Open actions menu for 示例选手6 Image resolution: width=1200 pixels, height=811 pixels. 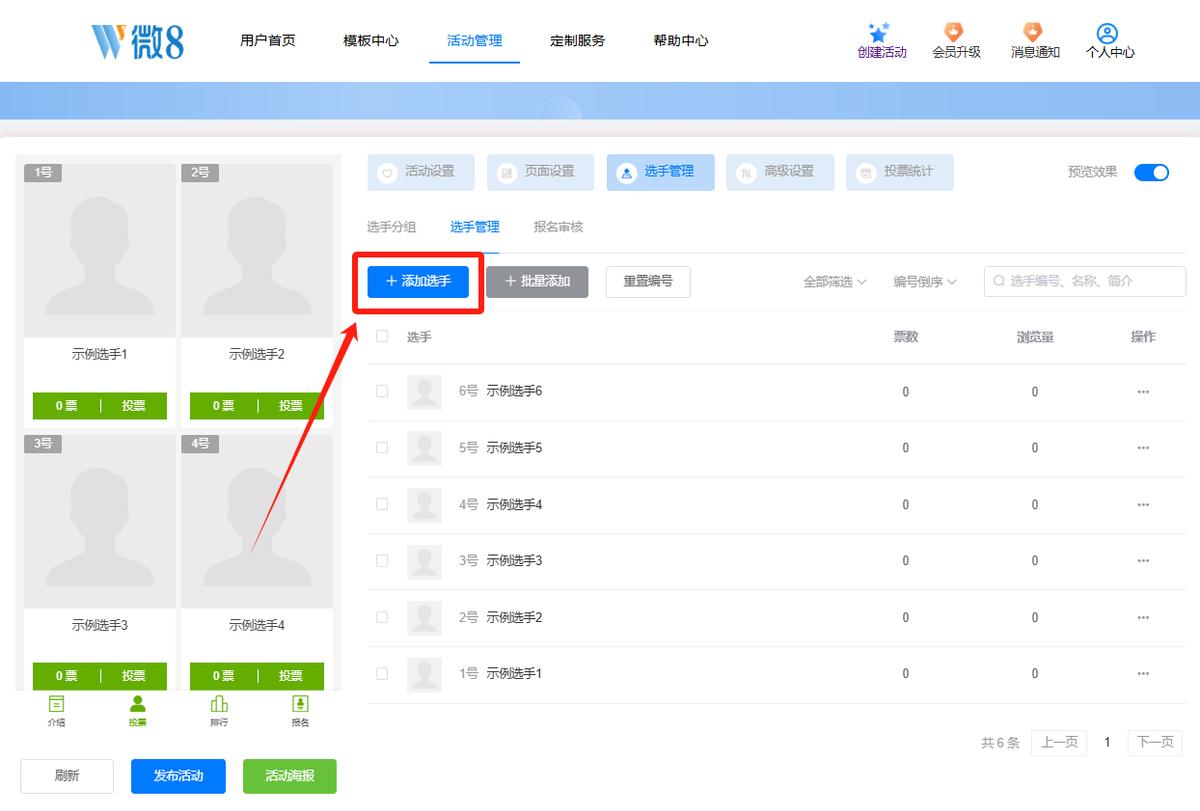[1143, 392]
